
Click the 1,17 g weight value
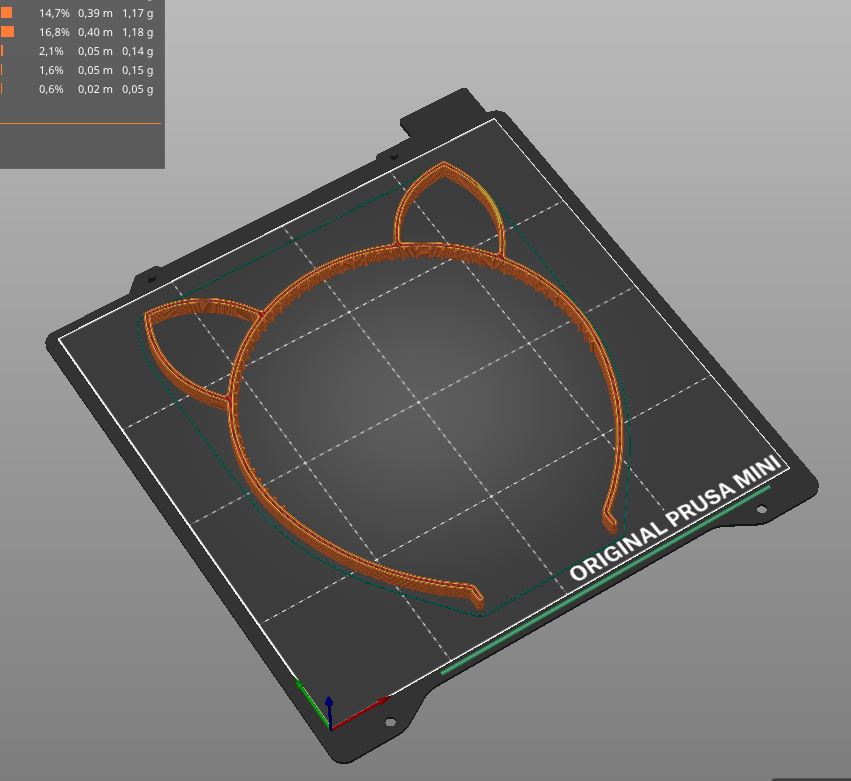(x=138, y=13)
